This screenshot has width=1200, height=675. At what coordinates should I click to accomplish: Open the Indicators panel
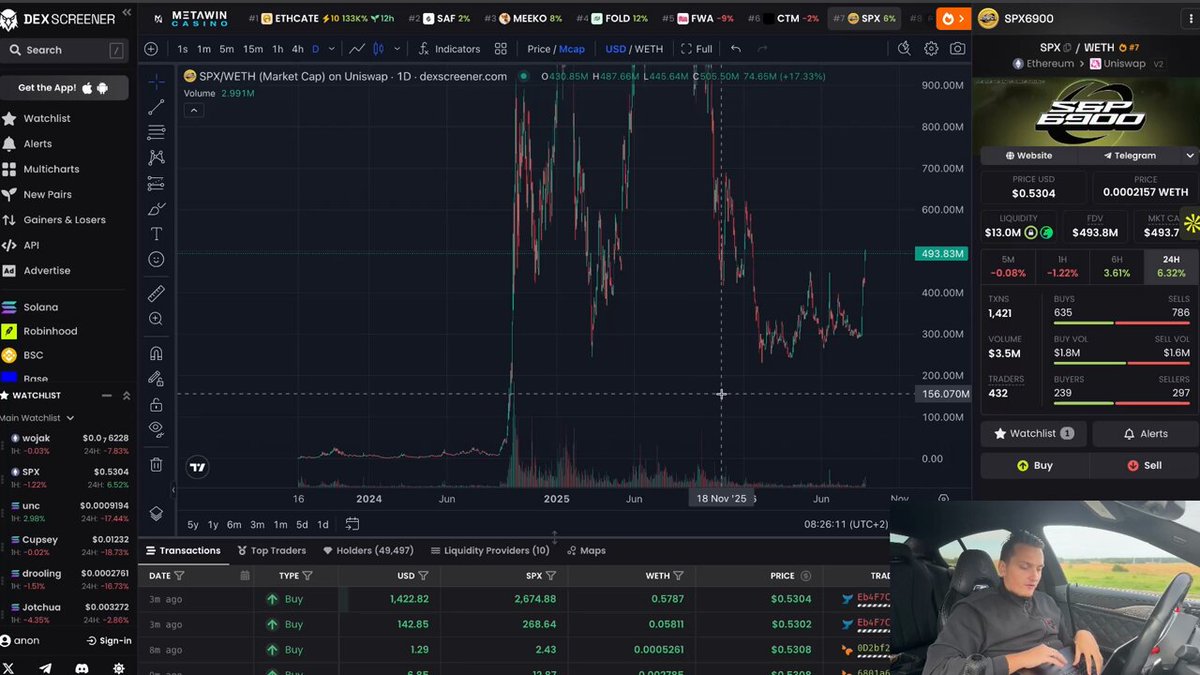tap(449, 49)
